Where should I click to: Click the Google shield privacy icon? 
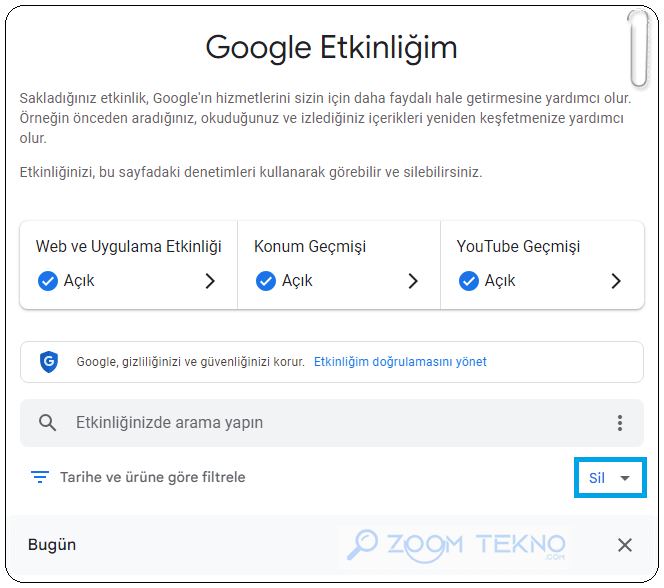pyautogui.click(x=49, y=362)
